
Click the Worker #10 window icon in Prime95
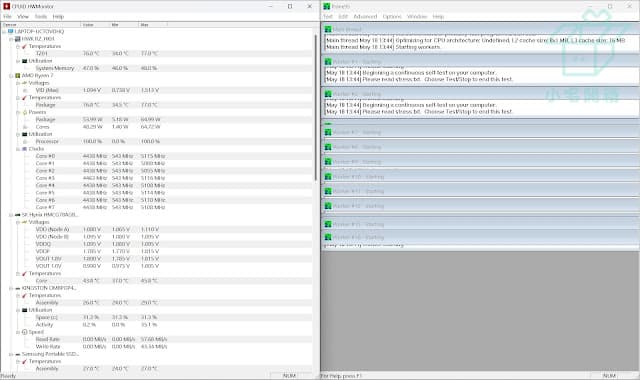click(328, 177)
